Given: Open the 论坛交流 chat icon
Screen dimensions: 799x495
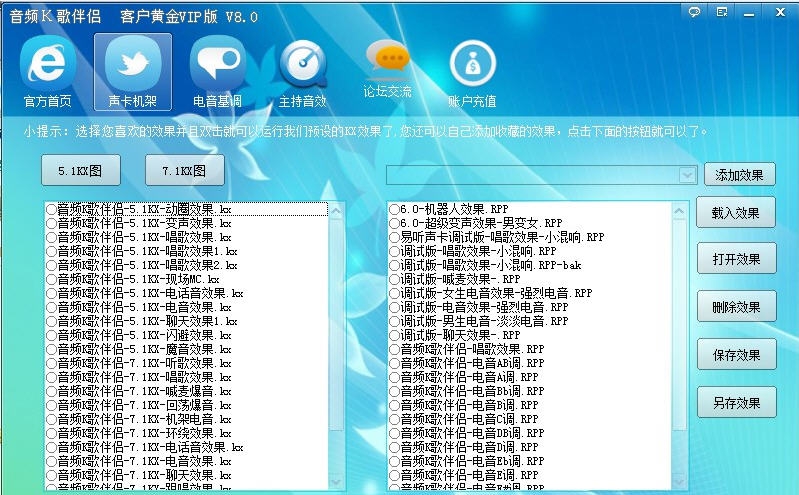Looking at the screenshot, I should click(x=388, y=59).
